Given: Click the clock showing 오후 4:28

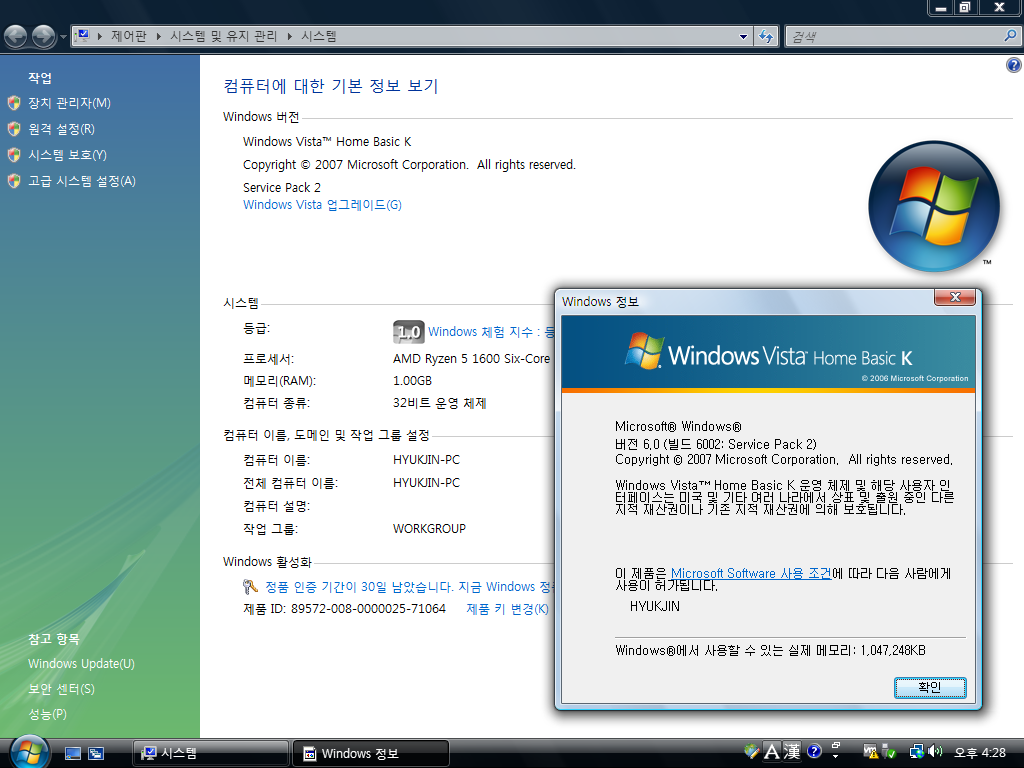Looking at the screenshot, I should click(980, 753).
